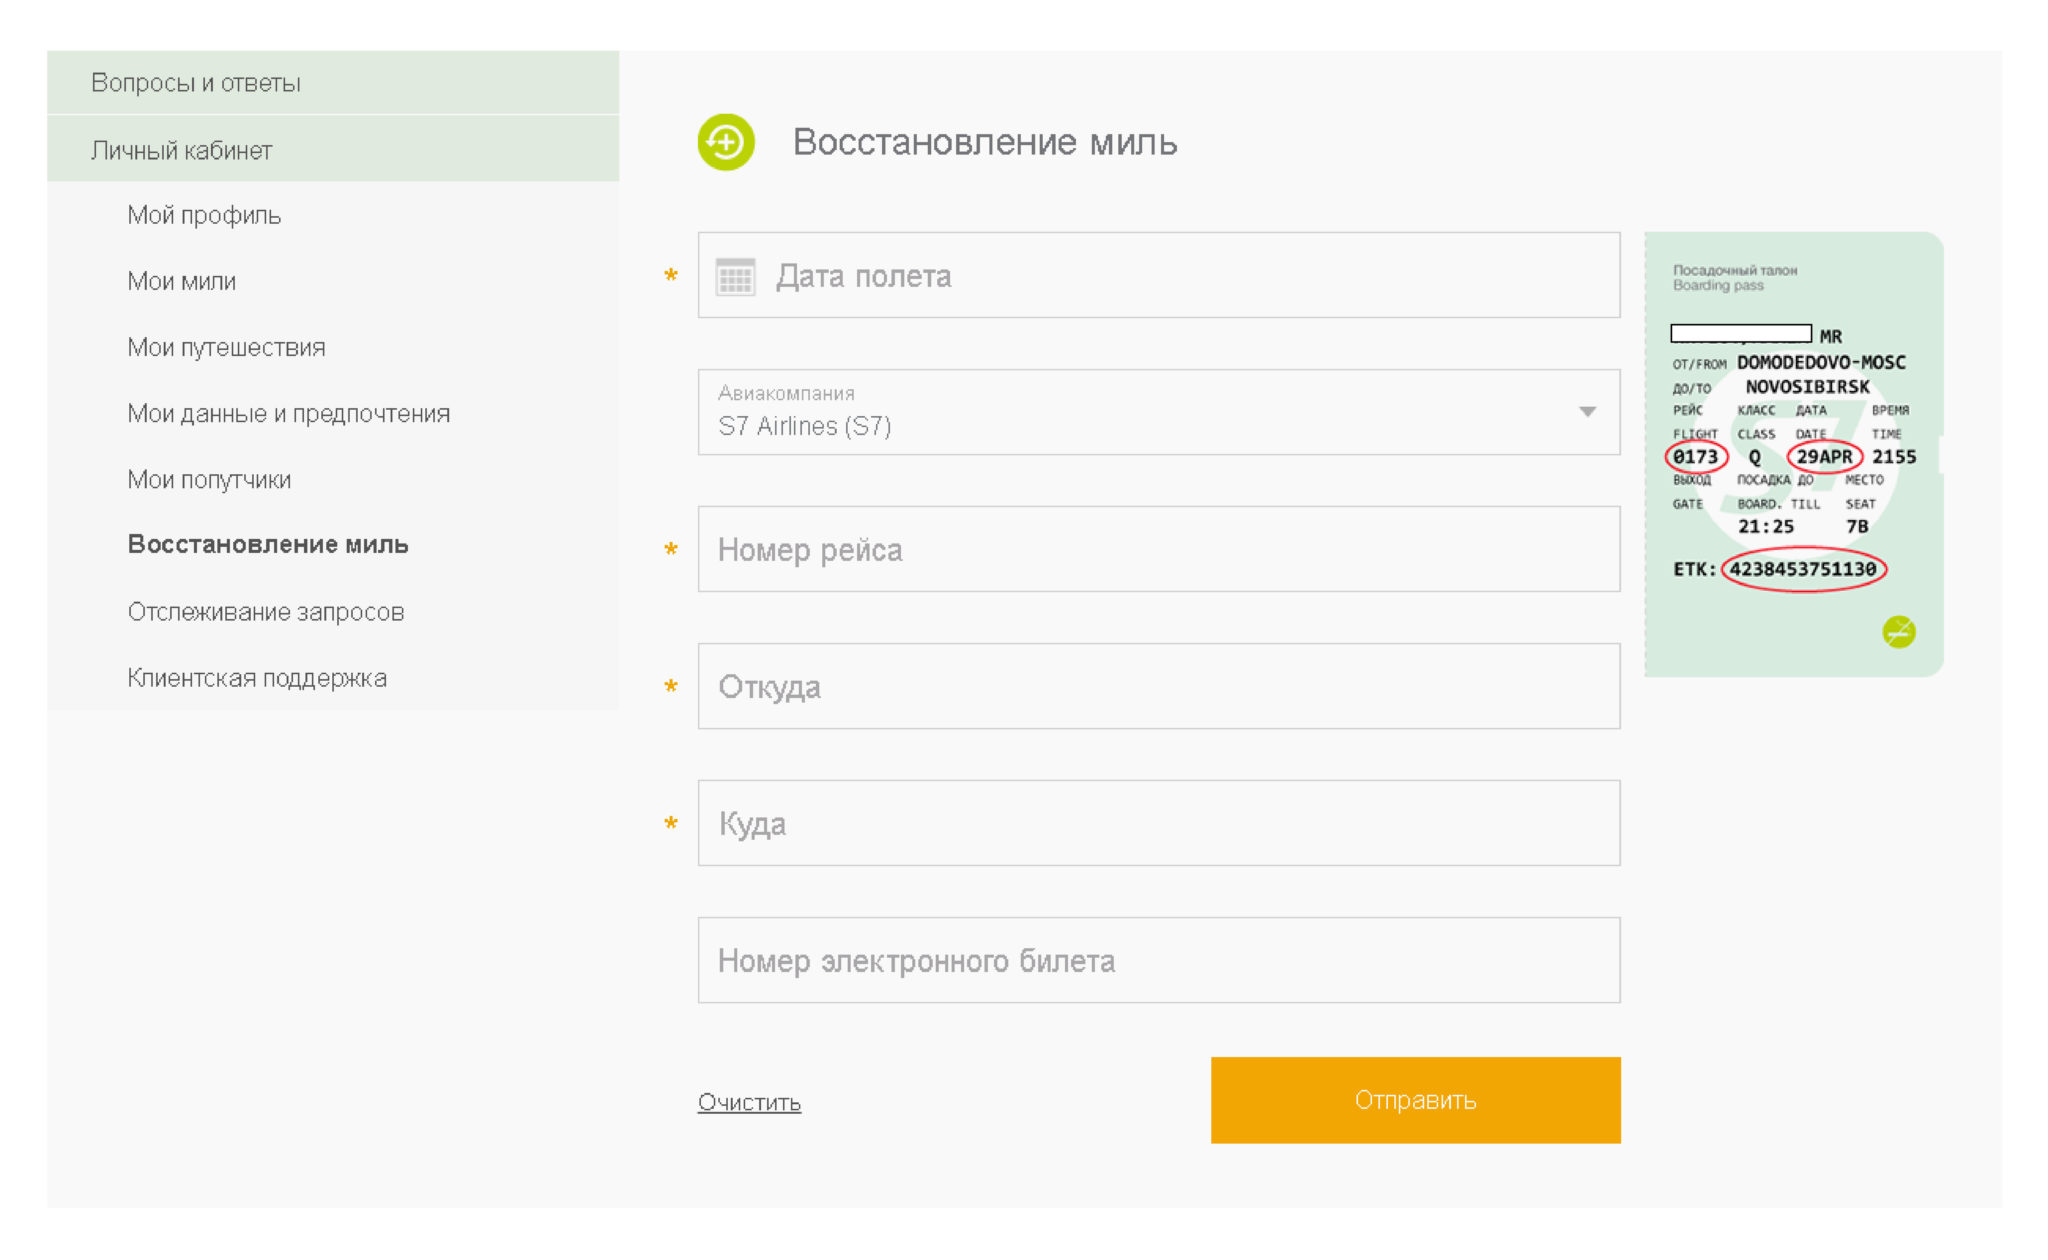This screenshot has width=2048, height=1260.
Task: Select Мои путешествия in sidebar
Action: [226, 347]
